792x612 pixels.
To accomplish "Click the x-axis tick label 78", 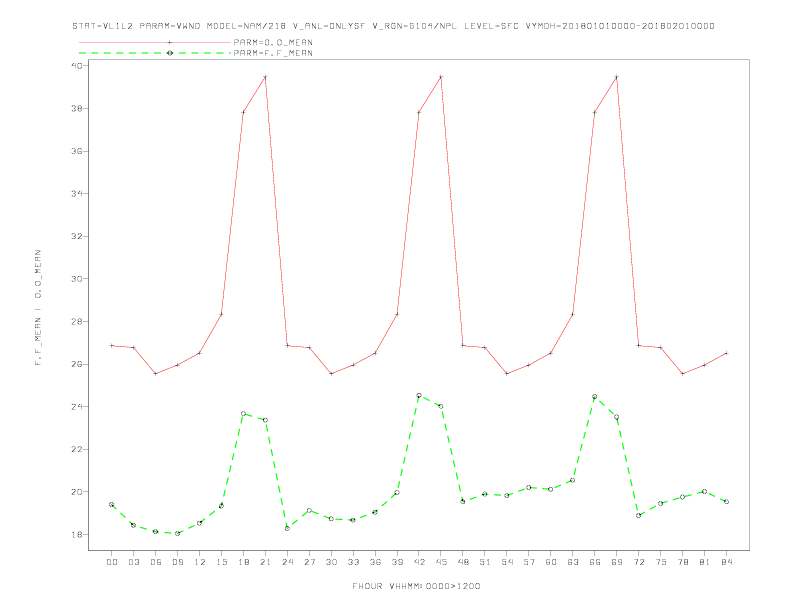I will (x=682, y=562).
